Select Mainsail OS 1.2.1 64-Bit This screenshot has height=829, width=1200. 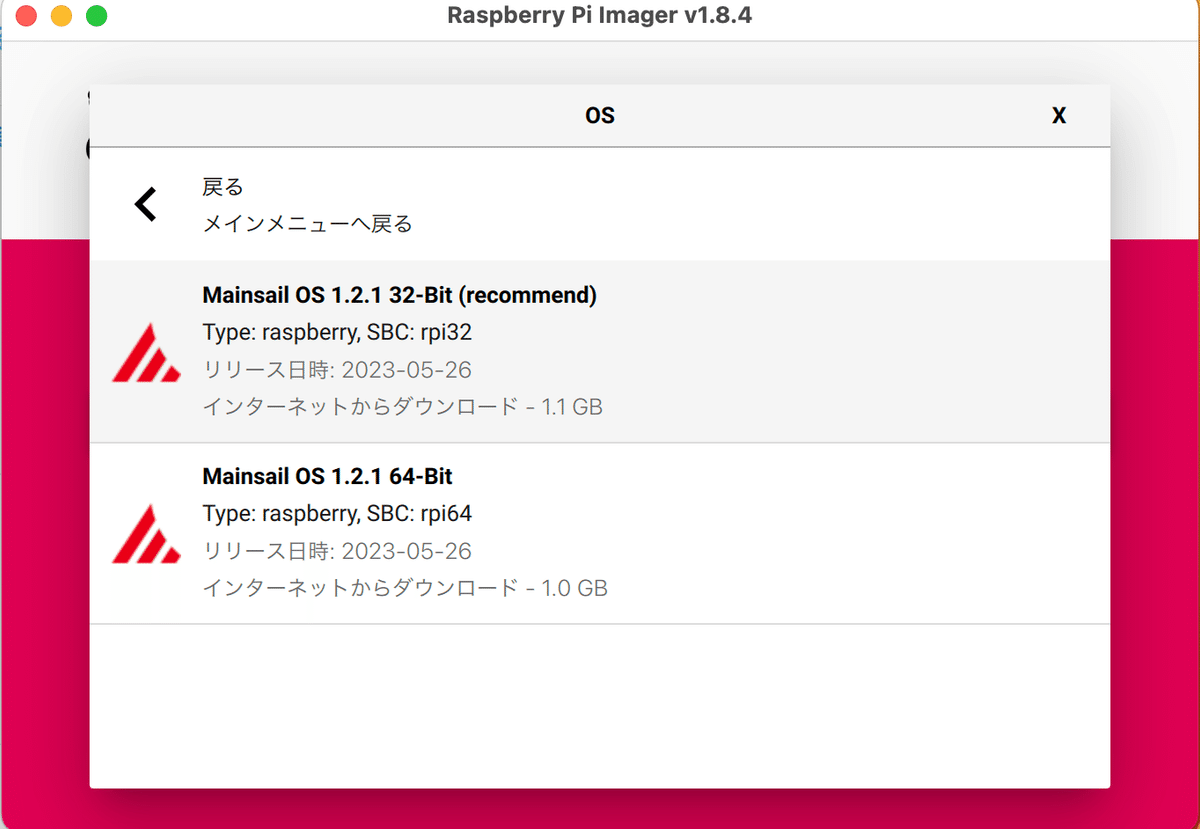600,533
